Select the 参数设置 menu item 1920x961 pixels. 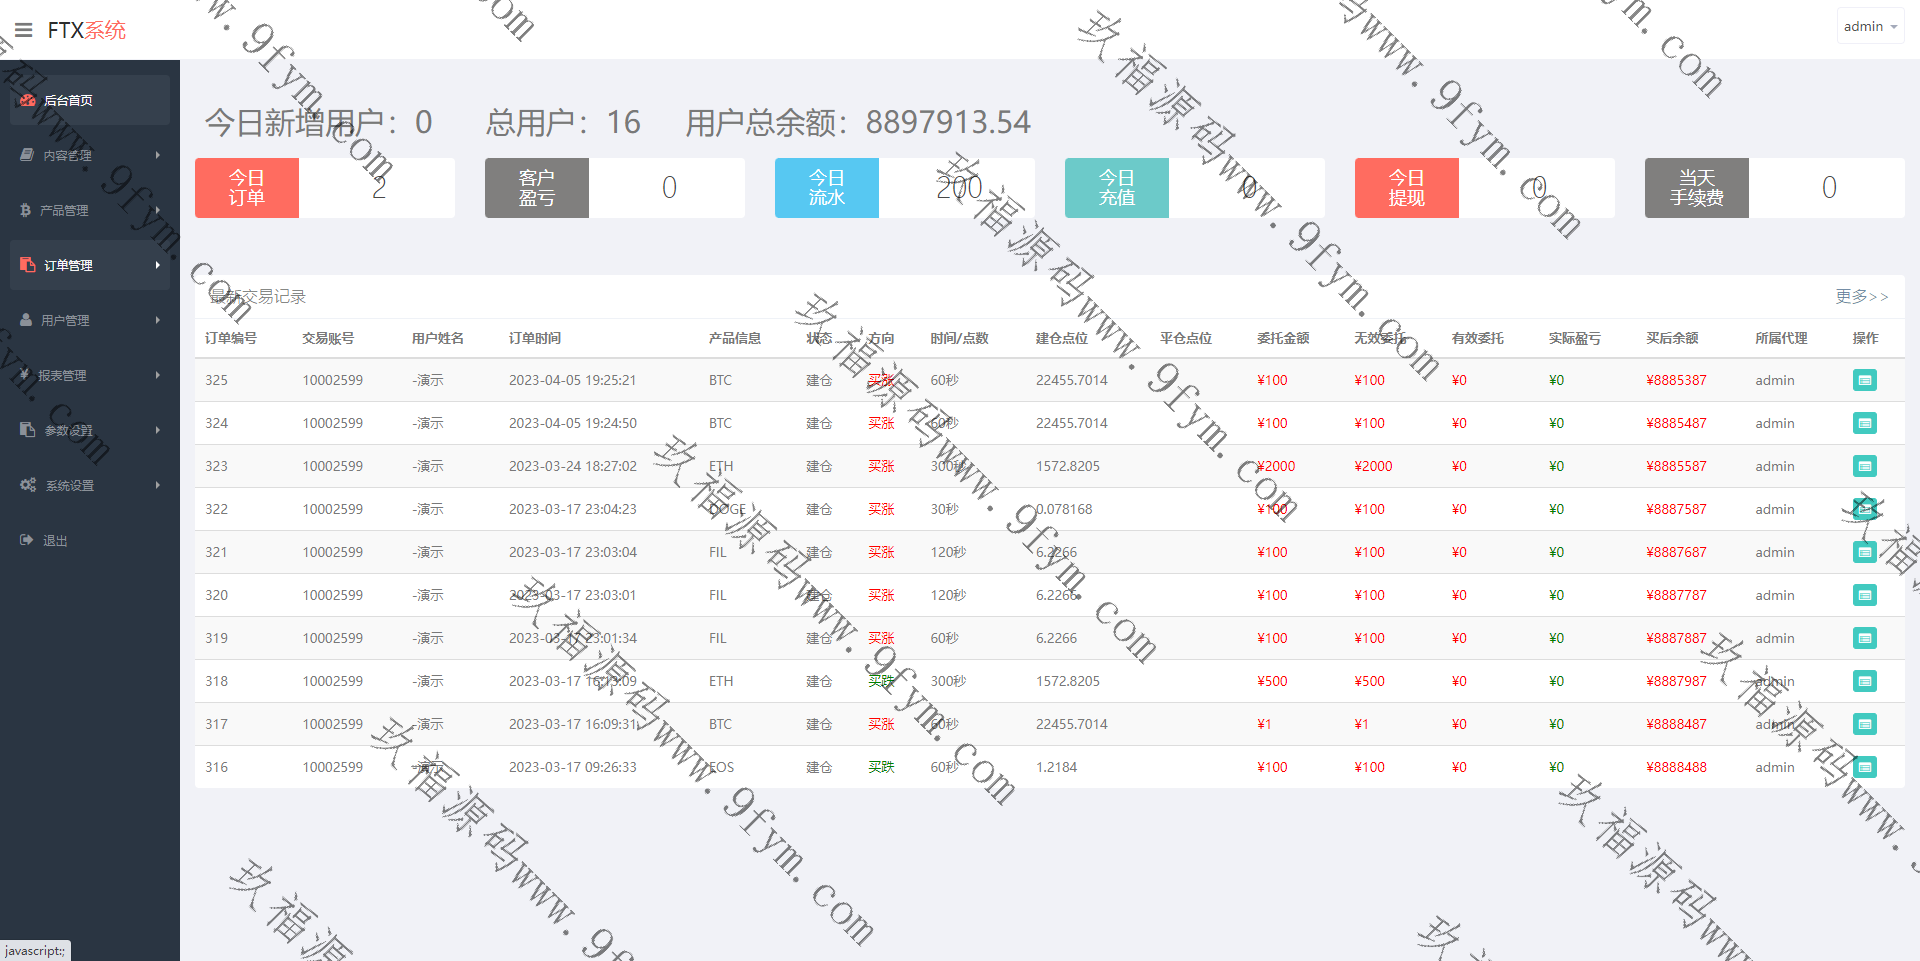click(x=68, y=430)
